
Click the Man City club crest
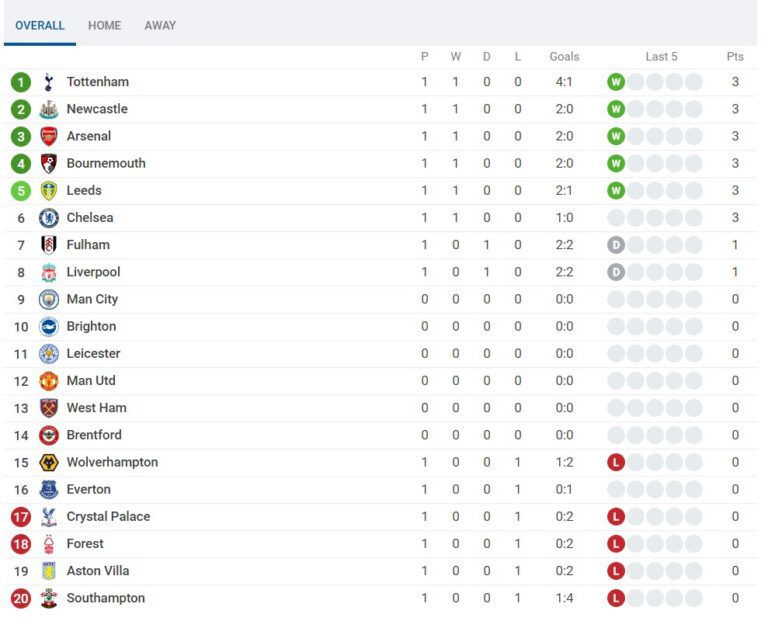pyautogui.click(x=48, y=299)
